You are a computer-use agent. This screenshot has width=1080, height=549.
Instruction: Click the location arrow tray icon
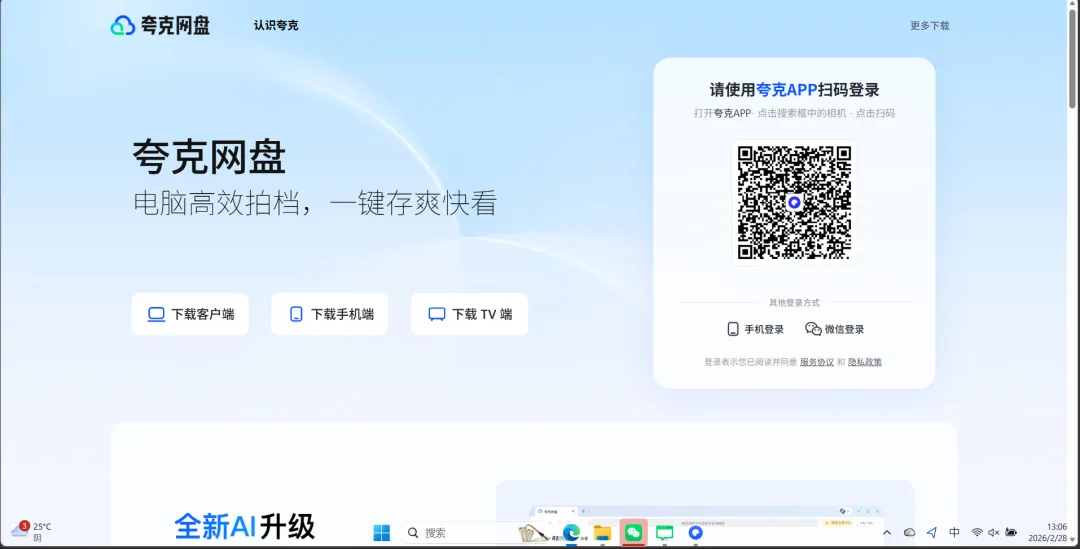[x=932, y=532]
